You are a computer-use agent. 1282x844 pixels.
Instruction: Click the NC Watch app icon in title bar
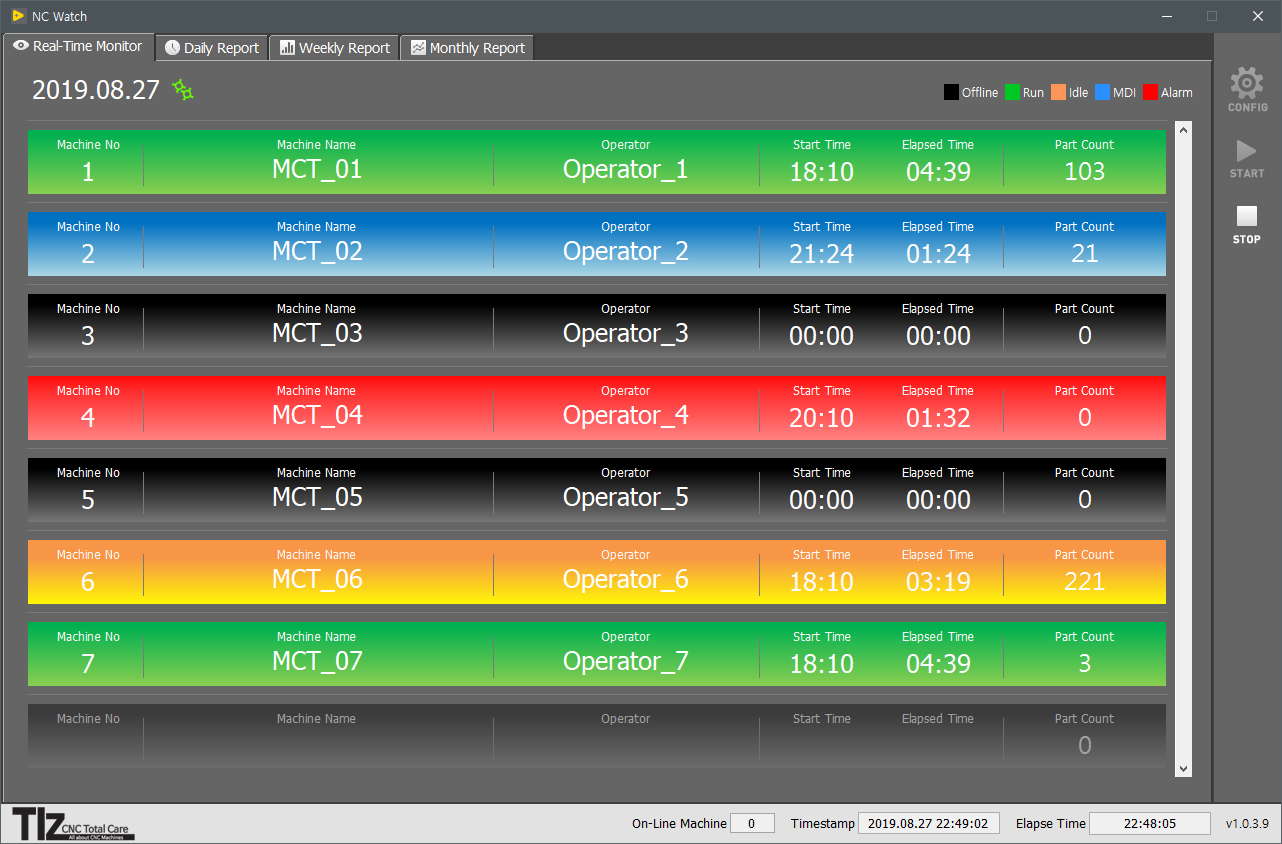point(18,16)
